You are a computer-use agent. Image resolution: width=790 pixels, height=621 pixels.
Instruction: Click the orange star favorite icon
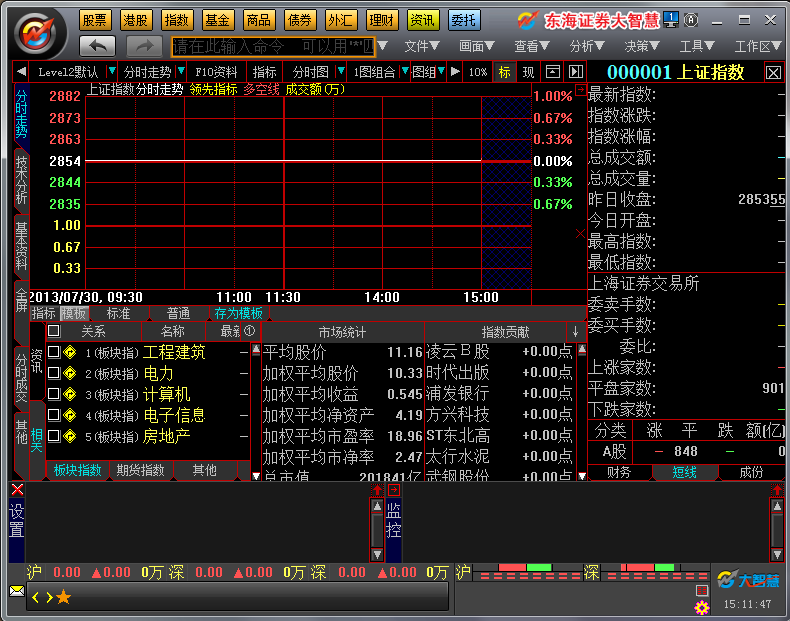point(63,597)
